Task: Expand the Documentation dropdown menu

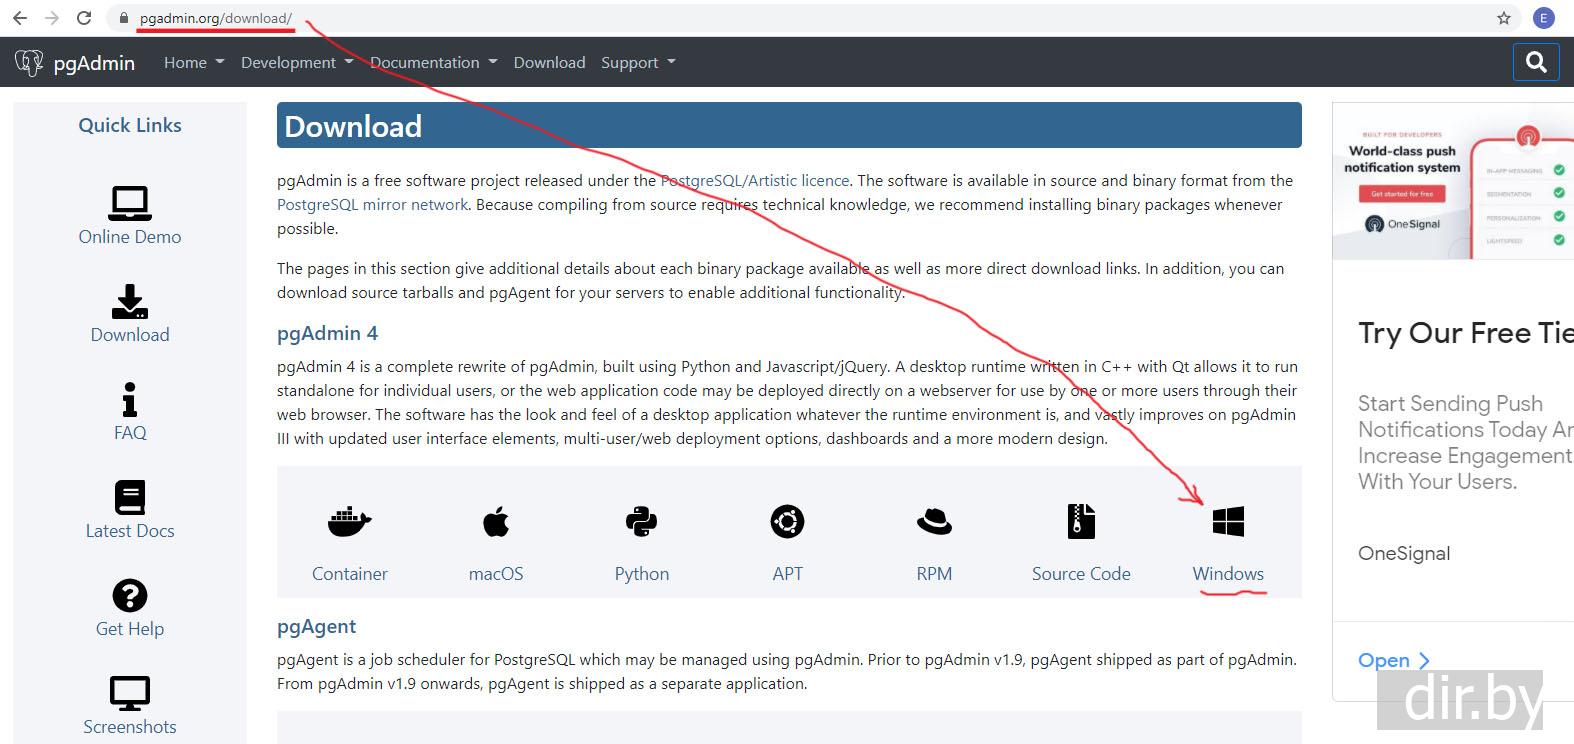Action: tap(433, 62)
